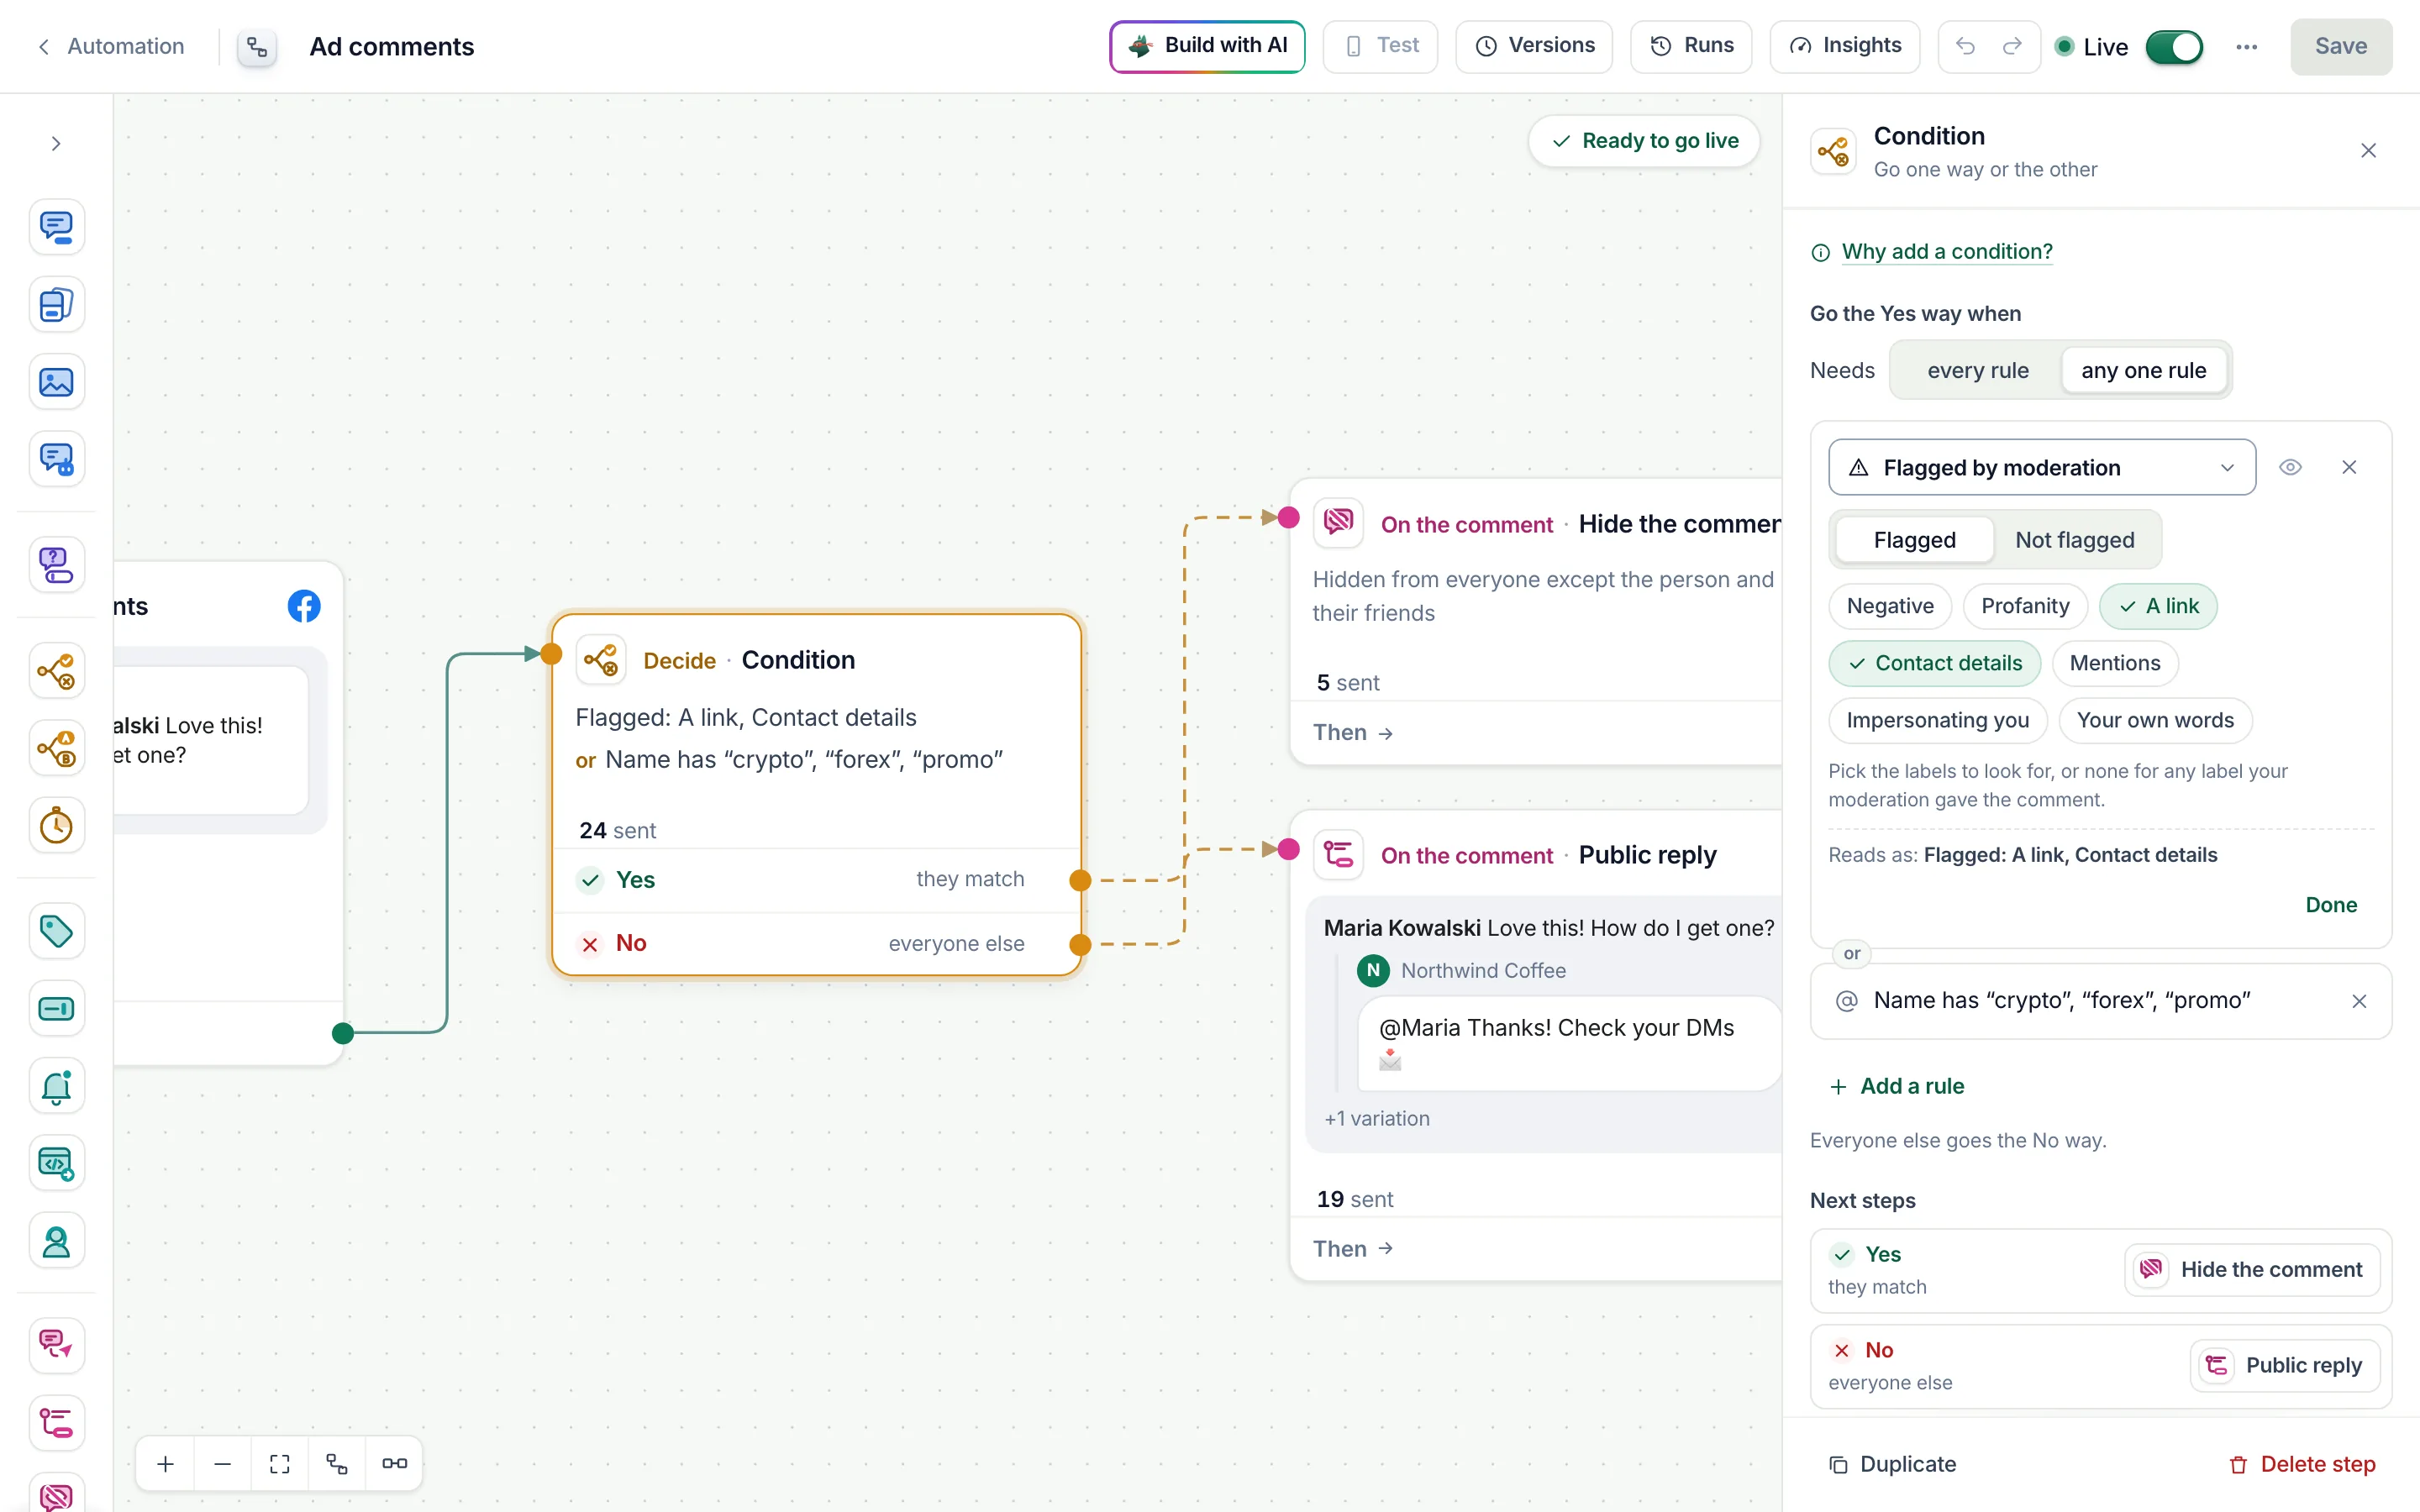Select the image step icon in sidebar
The height and width of the screenshot is (1512, 2420).
click(x=56, y=382)
